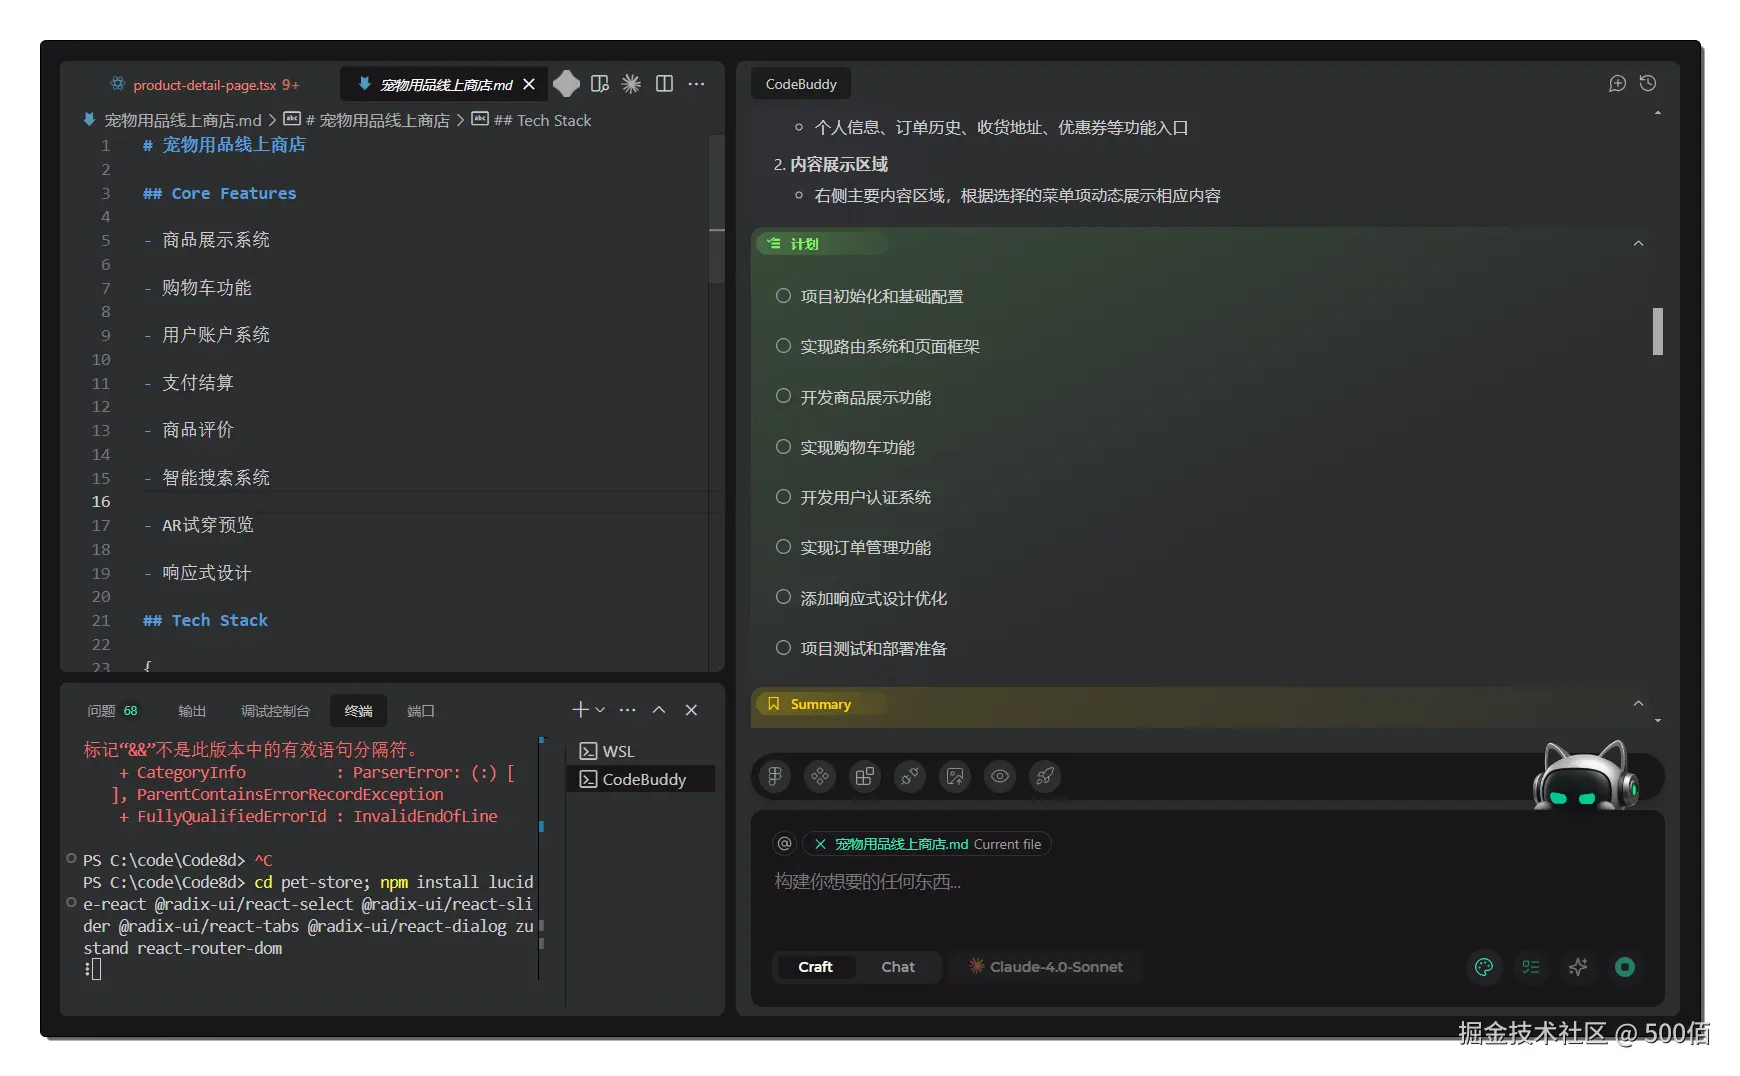Open terminal panel more actions ellipsis

point(627,710)
